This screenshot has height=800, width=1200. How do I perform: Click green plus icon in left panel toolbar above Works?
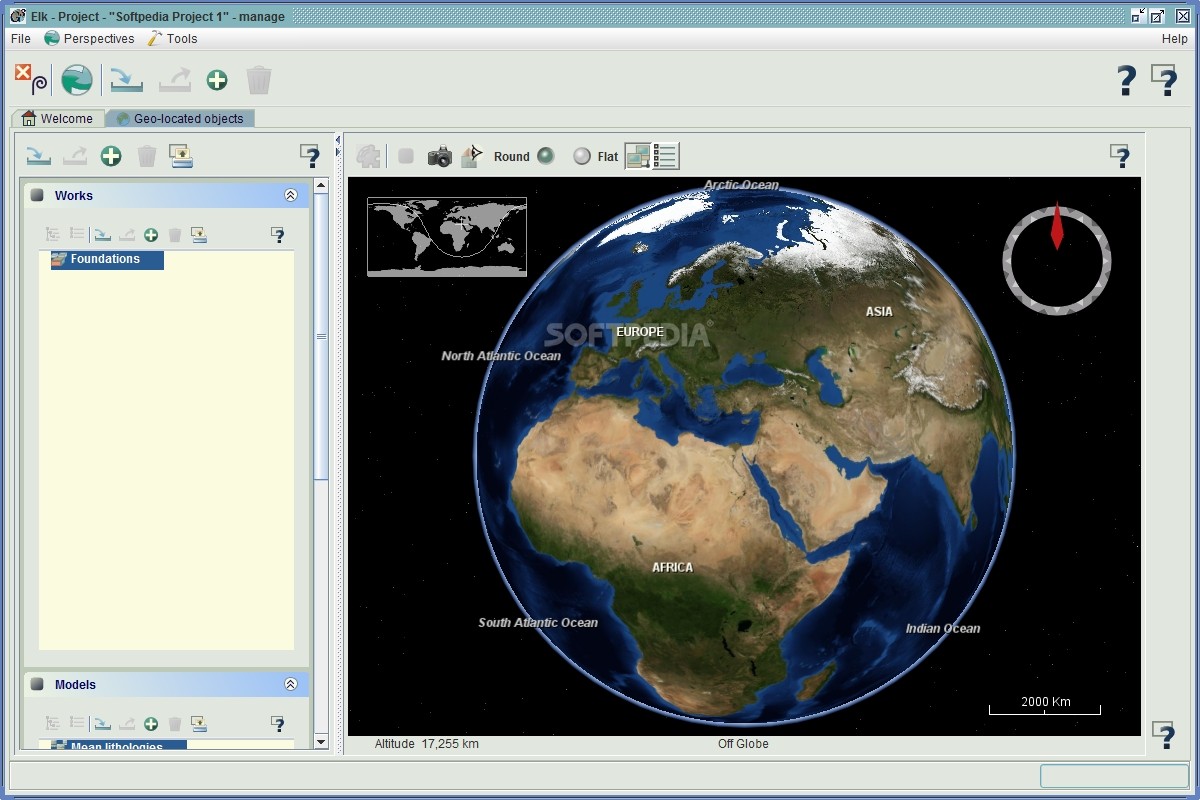click(x=111, y=156)
